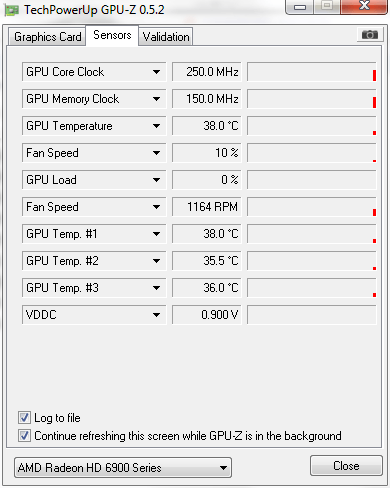Click the 1164 RPM fan speed value field
Image resolution: width=390 pixels, height=488 pixels.
click(x=207, y=207)
